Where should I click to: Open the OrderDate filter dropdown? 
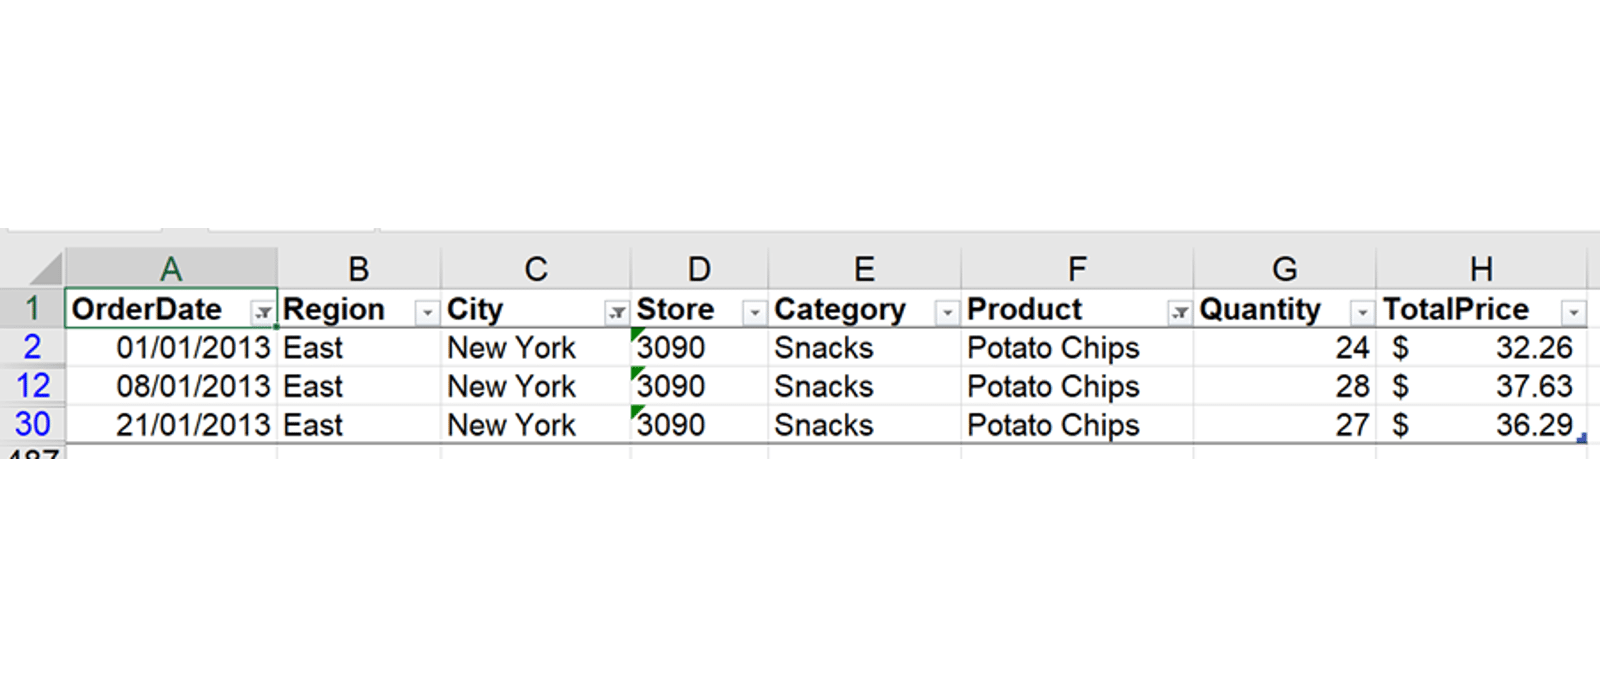pos(262,313)
